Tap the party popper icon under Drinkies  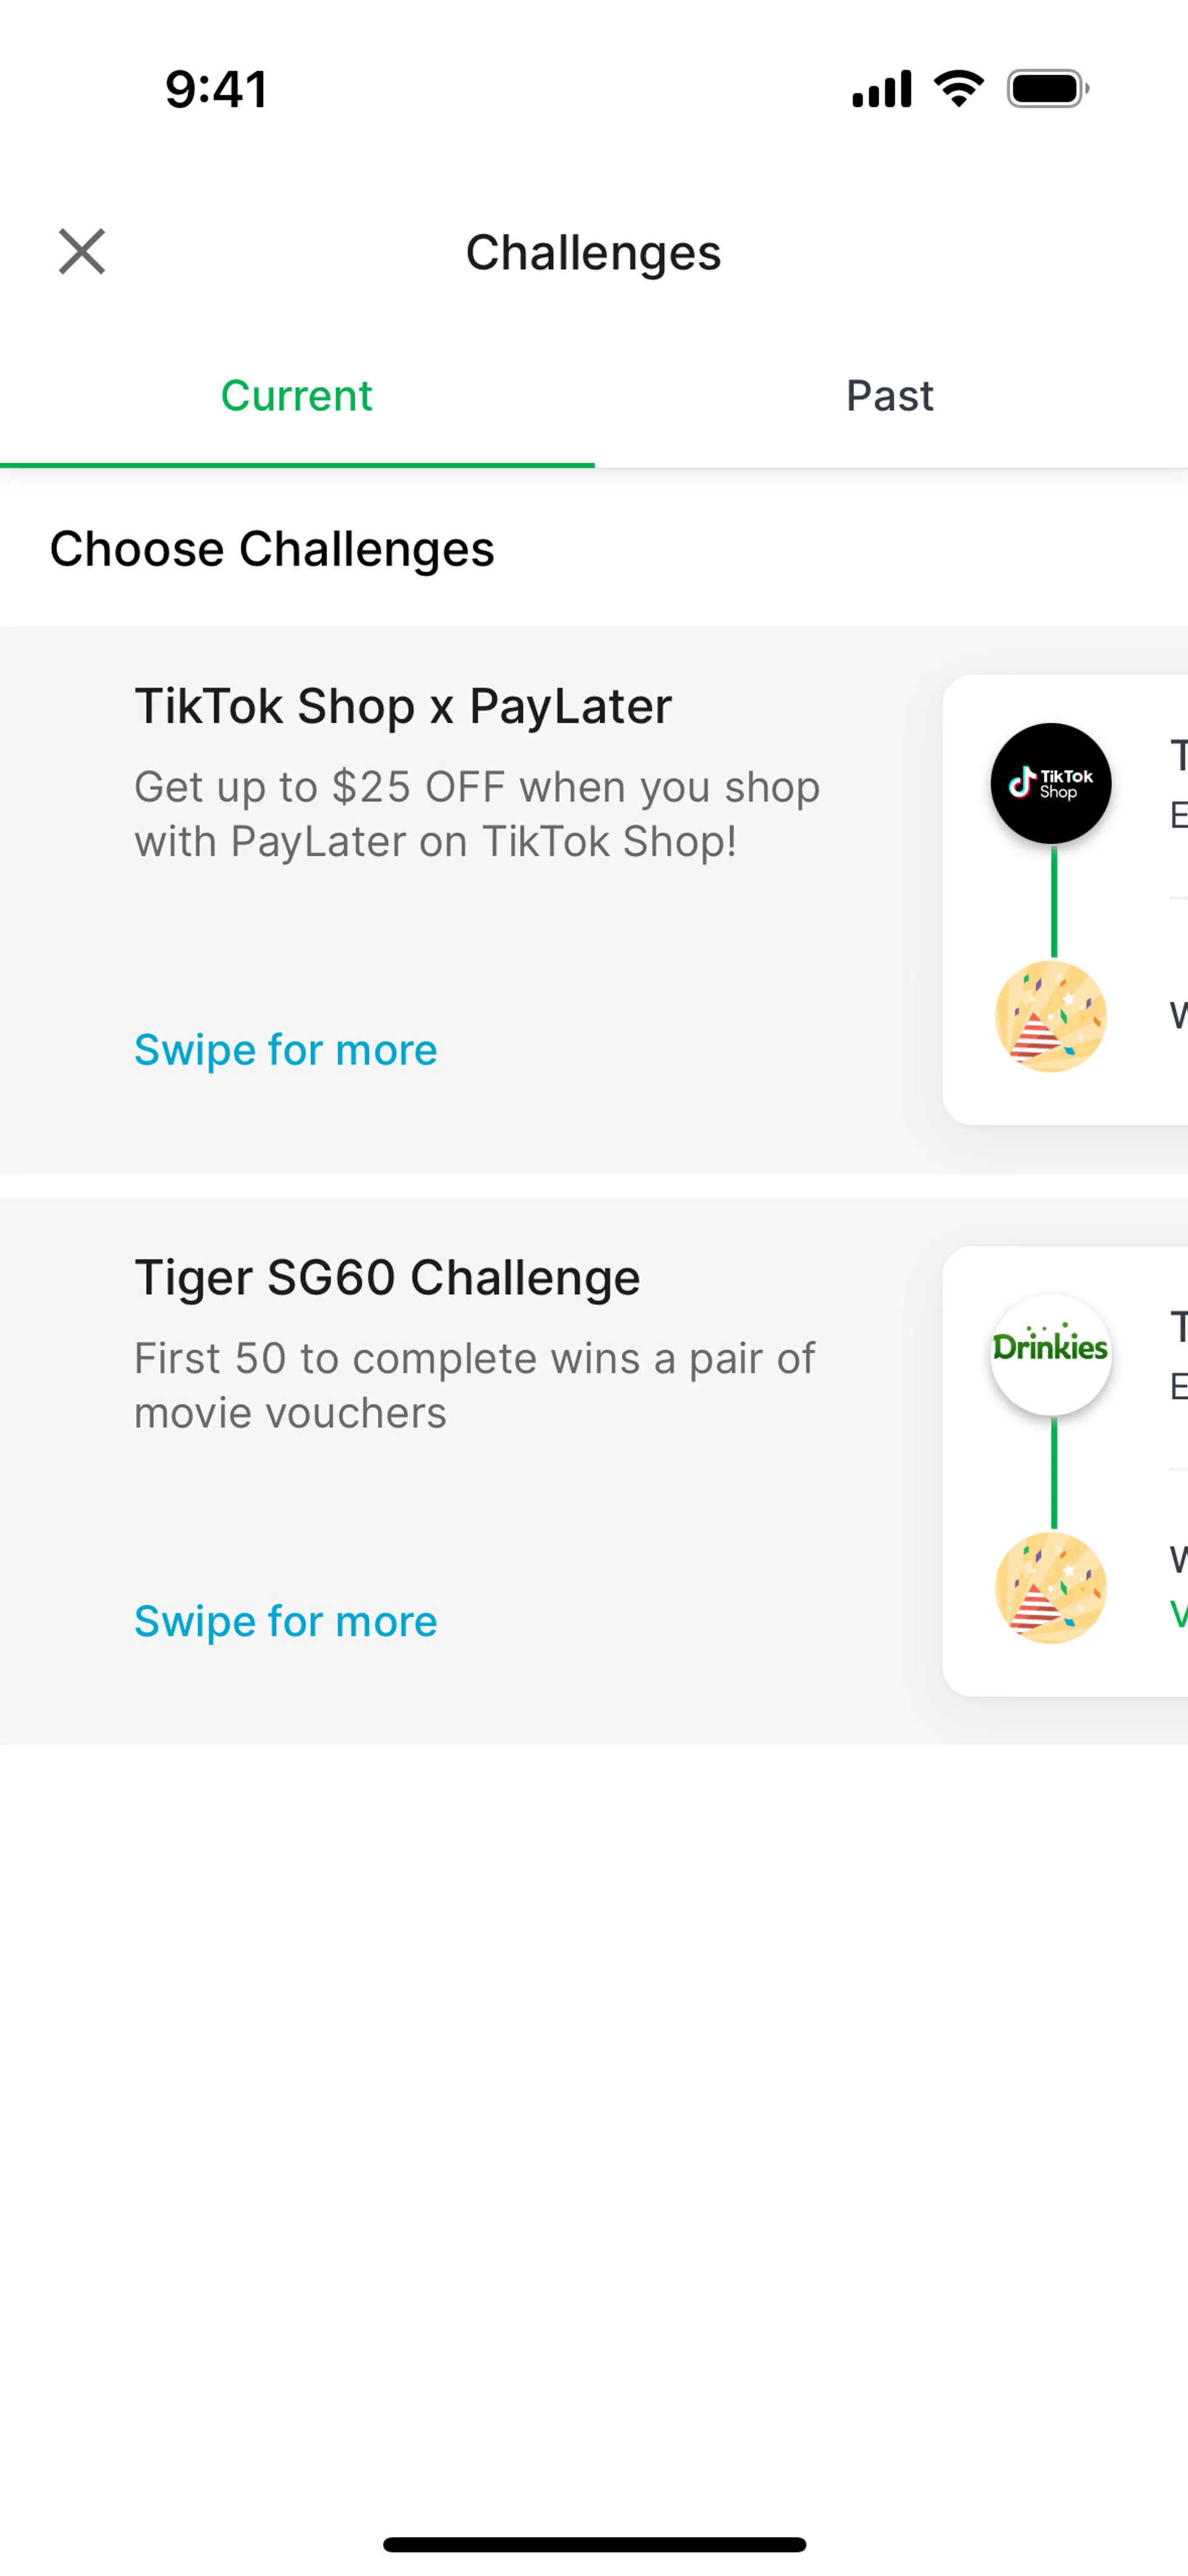pos(1050,1588)
